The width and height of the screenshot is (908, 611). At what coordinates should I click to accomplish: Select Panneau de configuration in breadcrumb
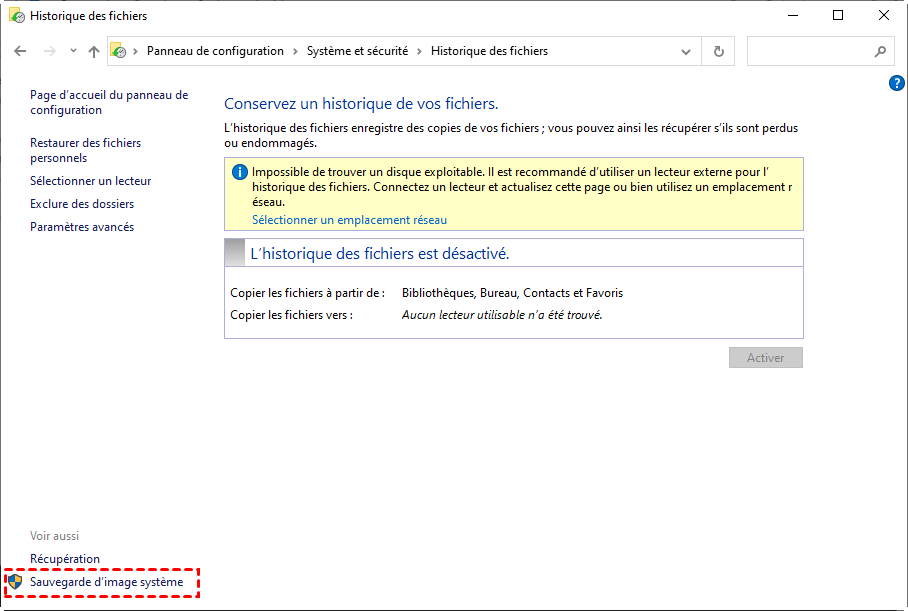(x=215, y=51)
